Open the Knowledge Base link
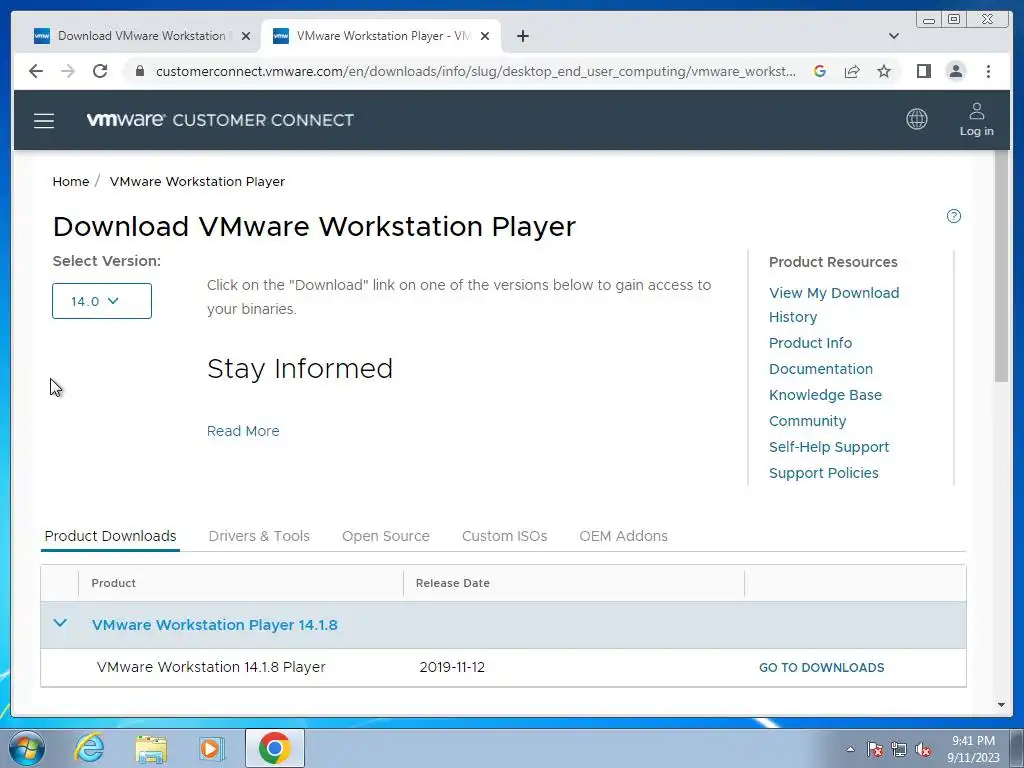The width and height of the screenshot is (1024, 768). tap(825, 395)
